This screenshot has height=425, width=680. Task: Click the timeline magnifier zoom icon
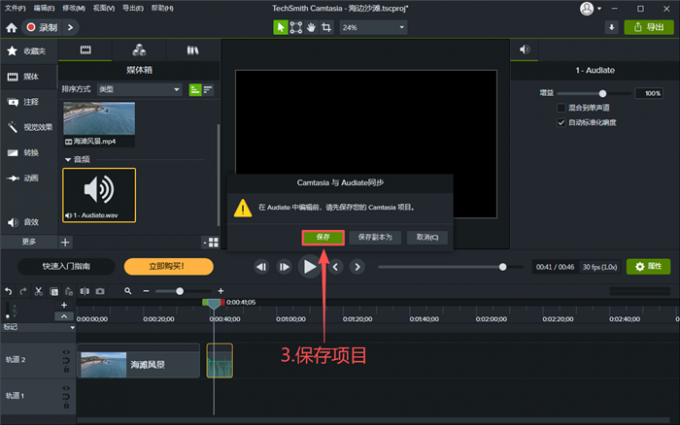[x=128, y=291]
